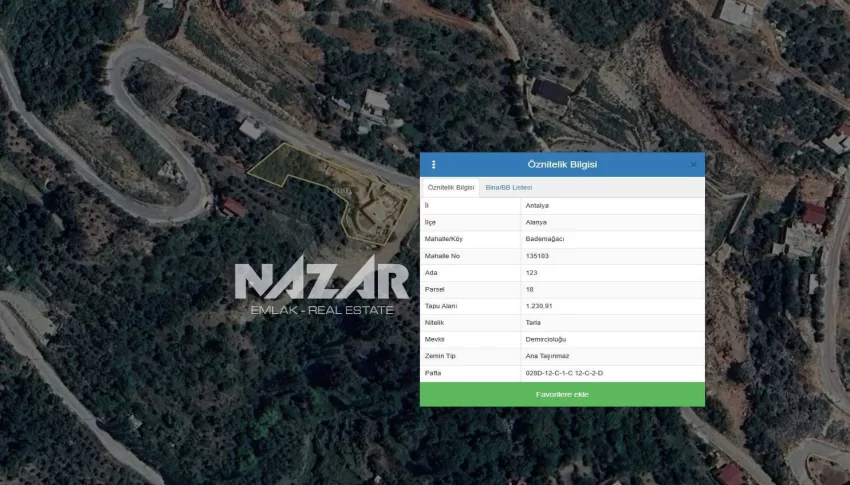Select the Nitelik value Tarla
Screen dimensions: 850x485
533,322
